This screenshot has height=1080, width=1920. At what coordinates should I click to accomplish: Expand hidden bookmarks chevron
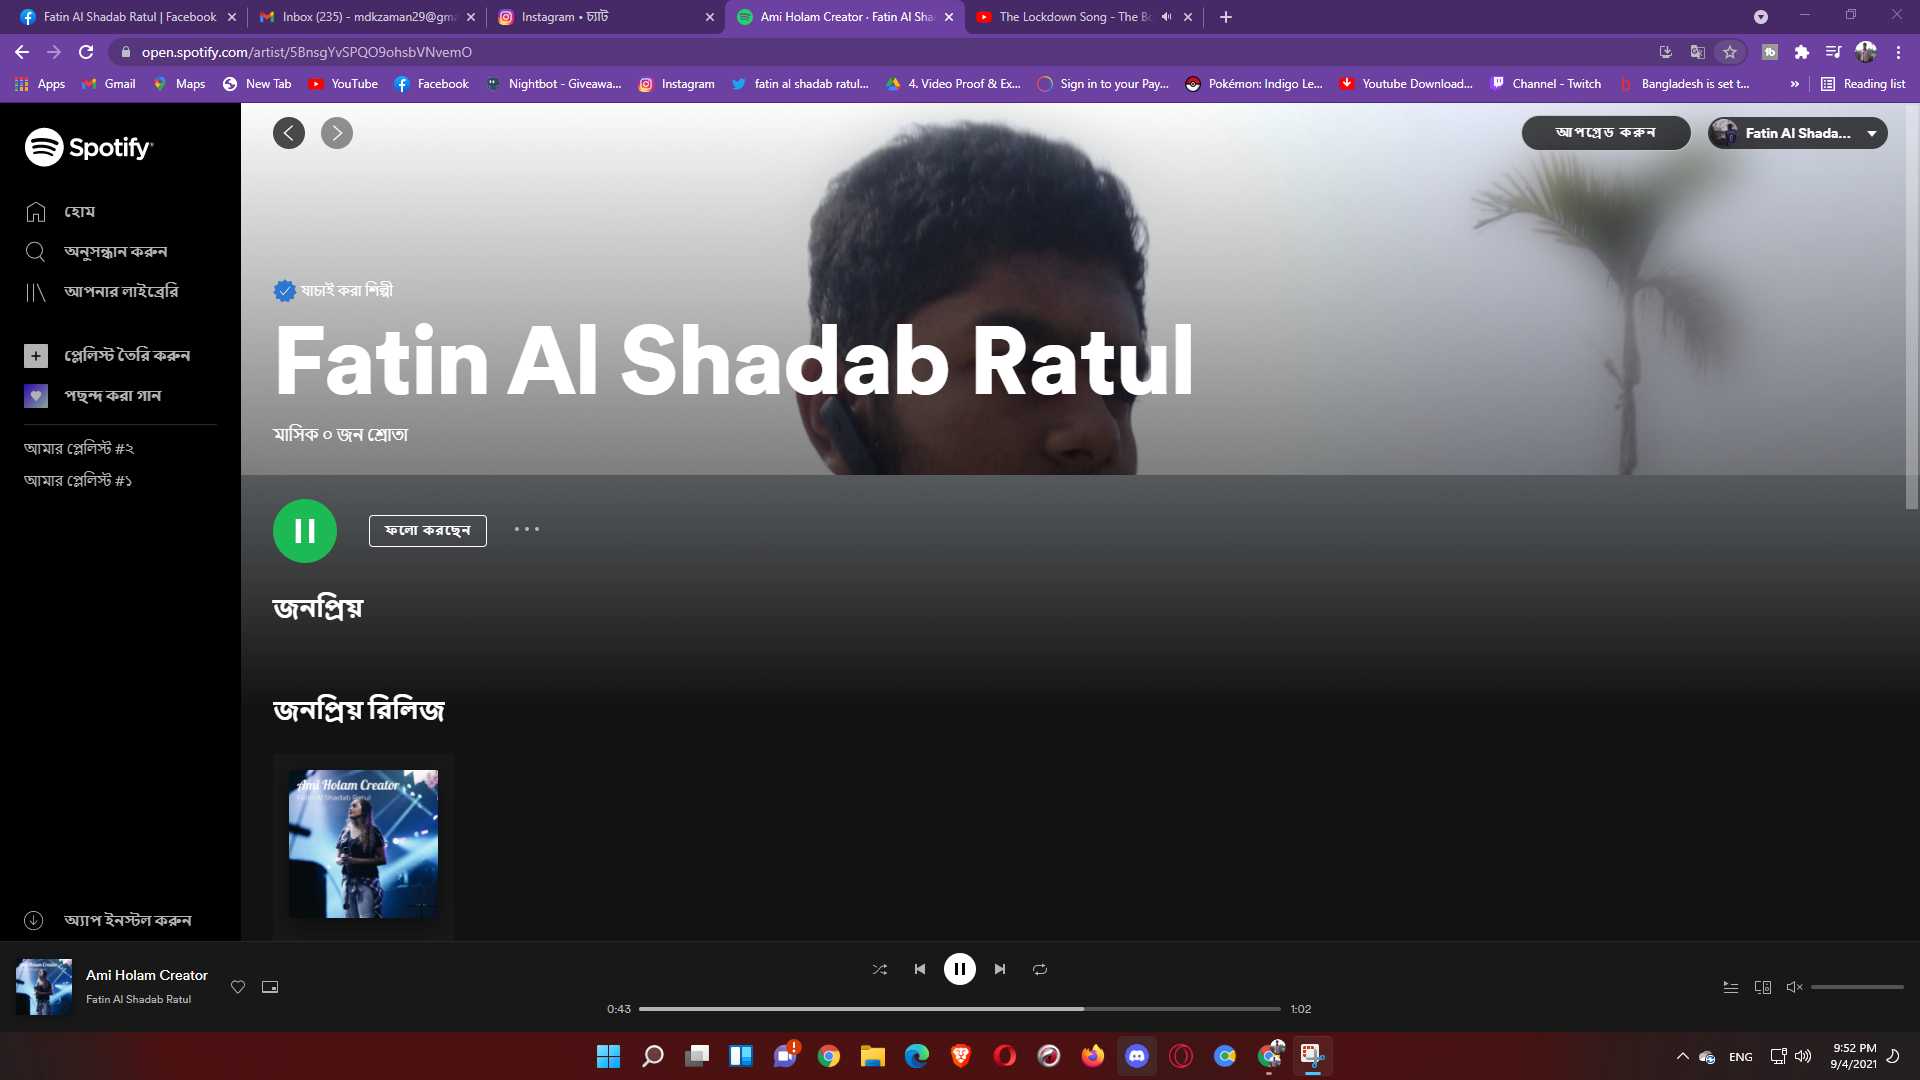[x=1795, y=84]
